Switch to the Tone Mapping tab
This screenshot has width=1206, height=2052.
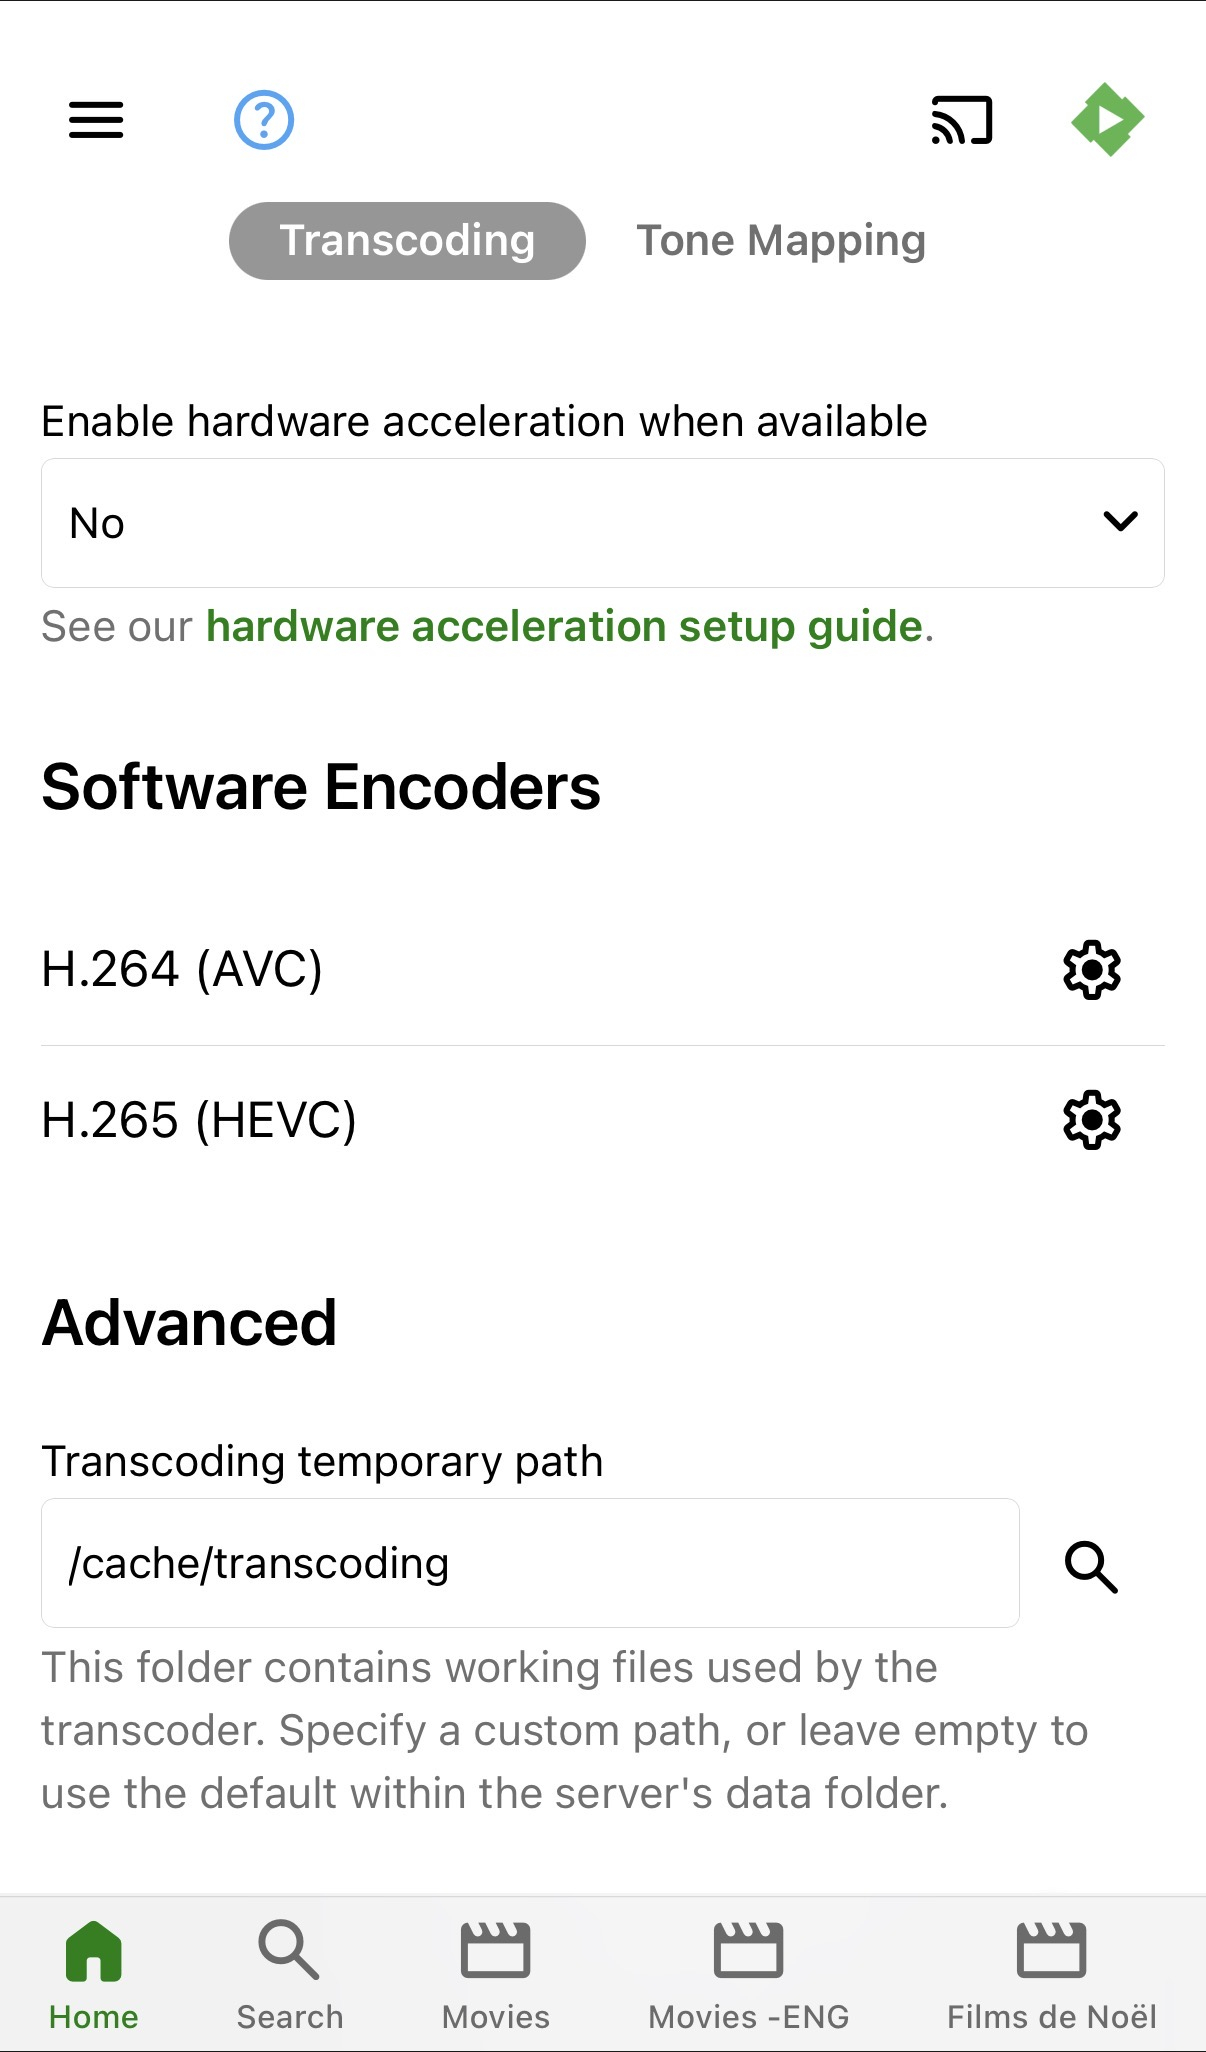[x=781, y=241]
